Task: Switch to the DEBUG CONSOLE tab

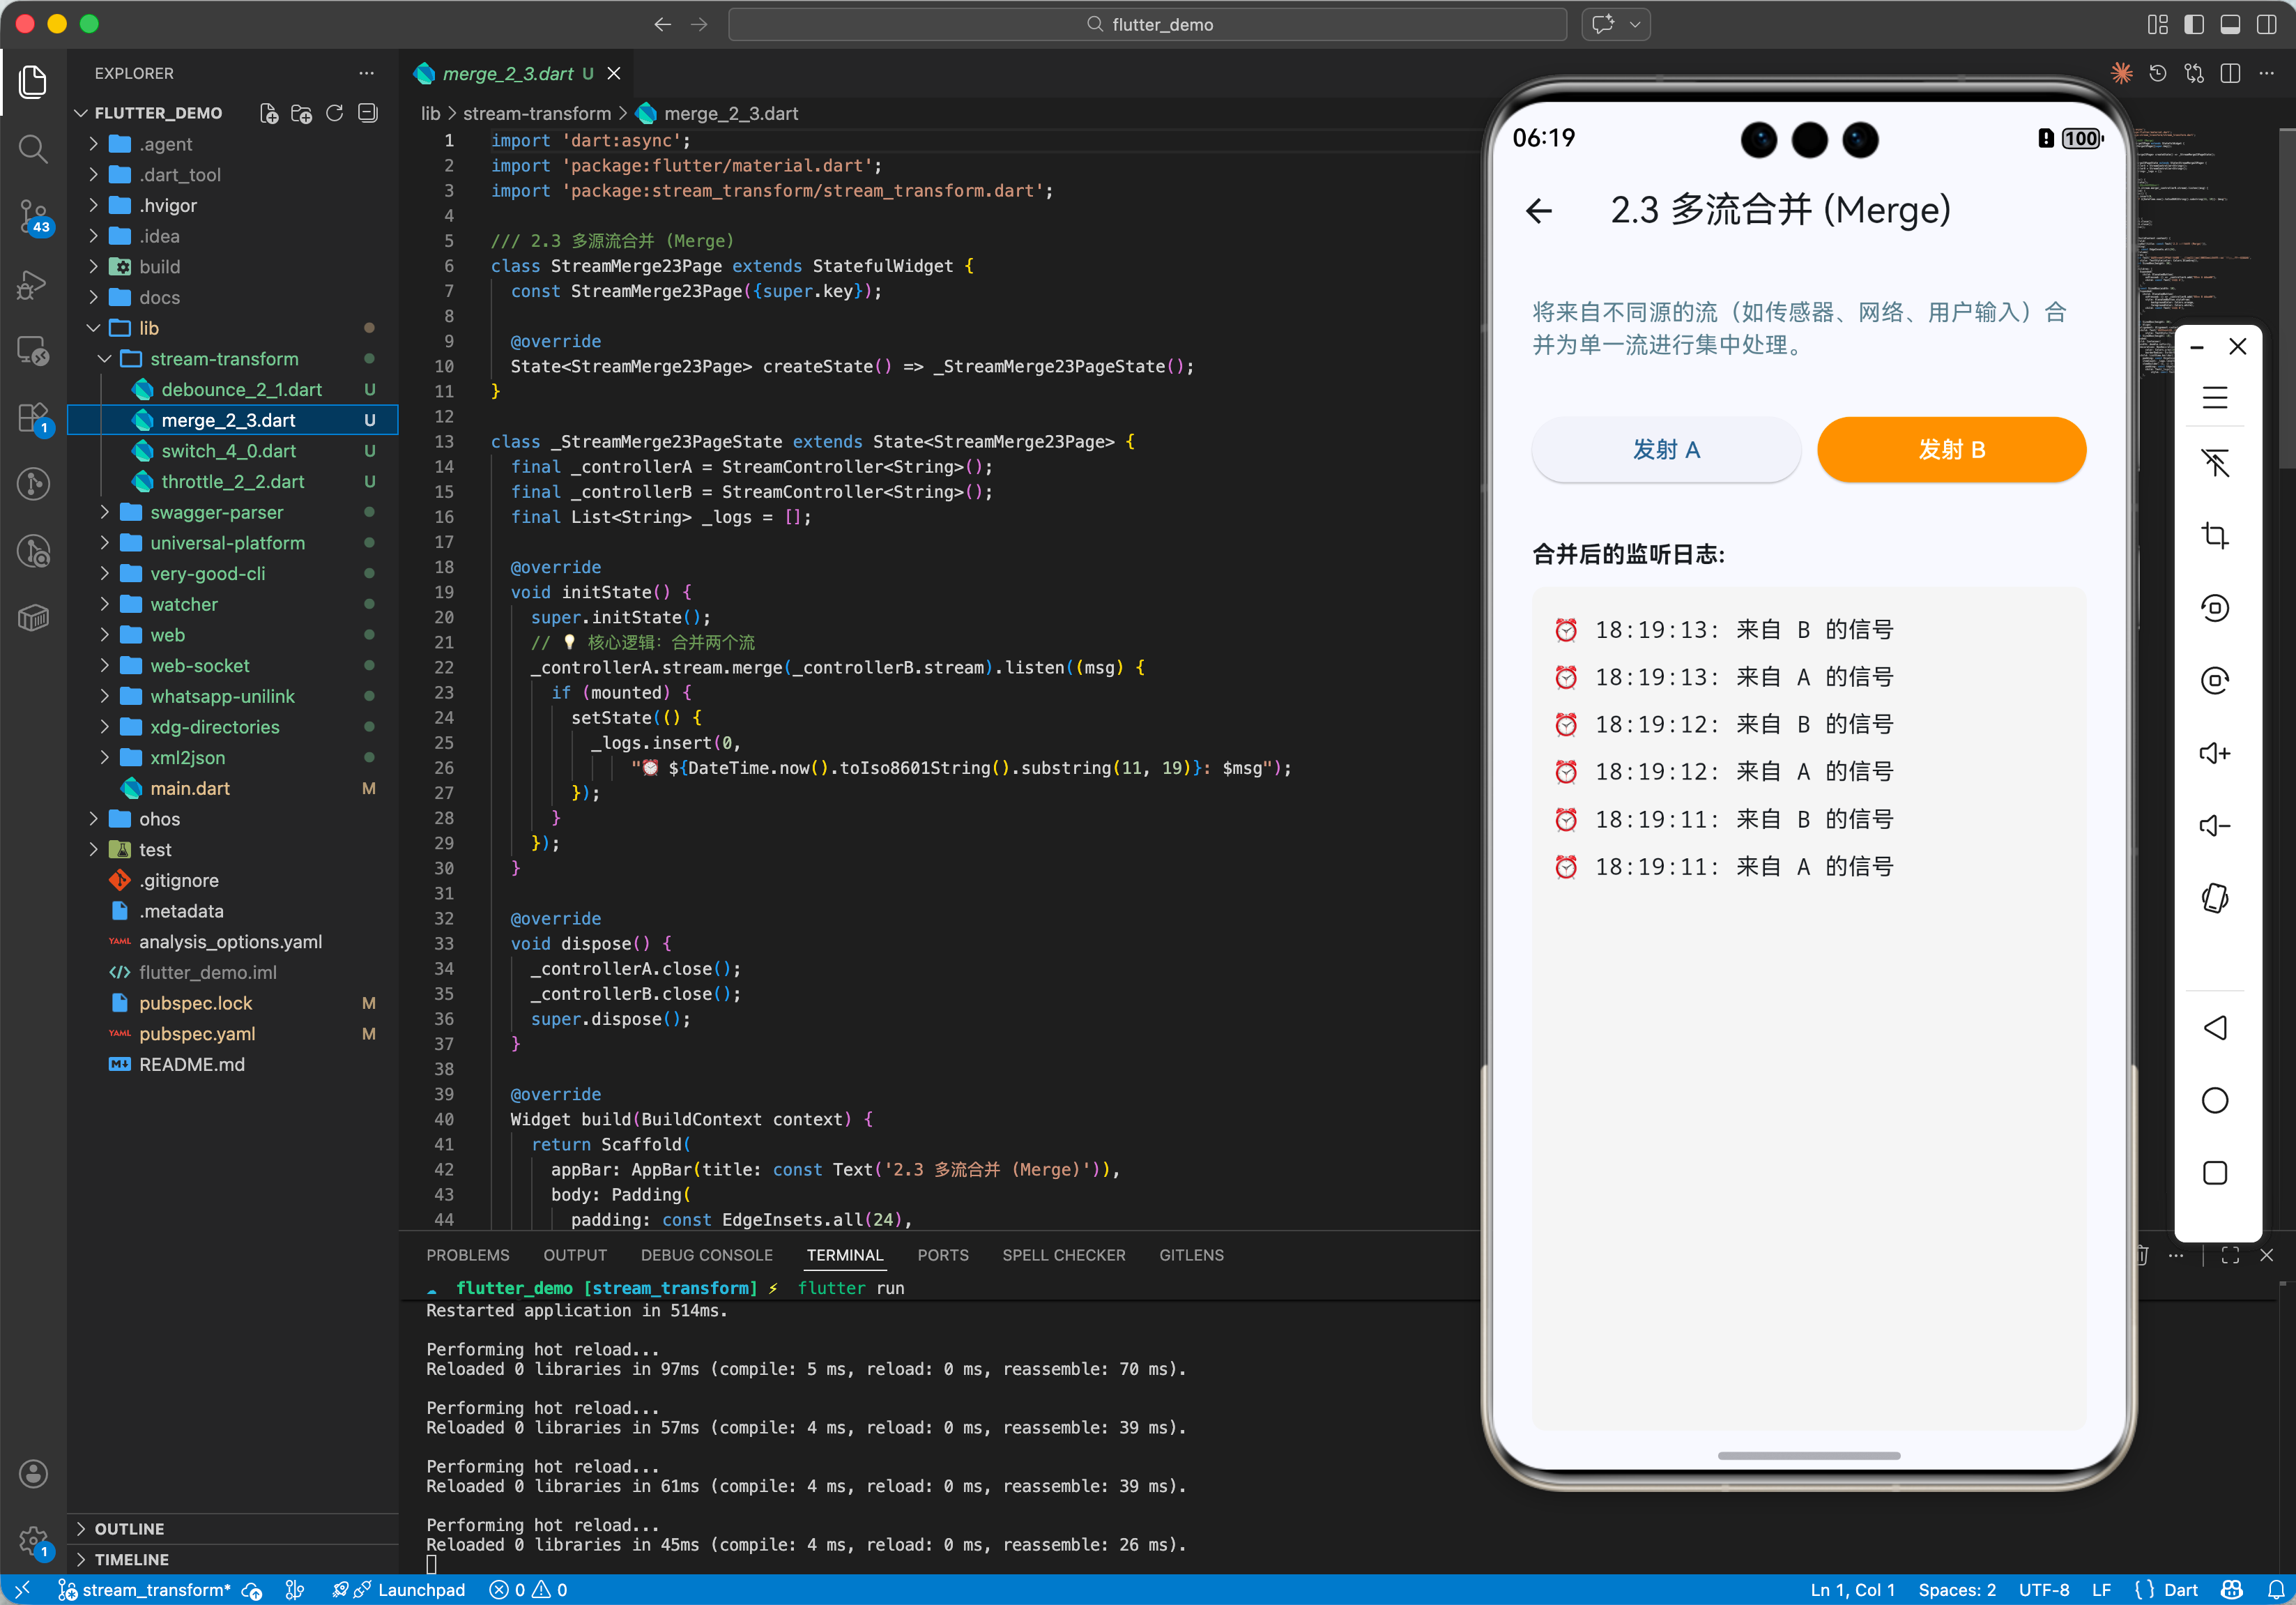Action: [x=706, y=1254]
